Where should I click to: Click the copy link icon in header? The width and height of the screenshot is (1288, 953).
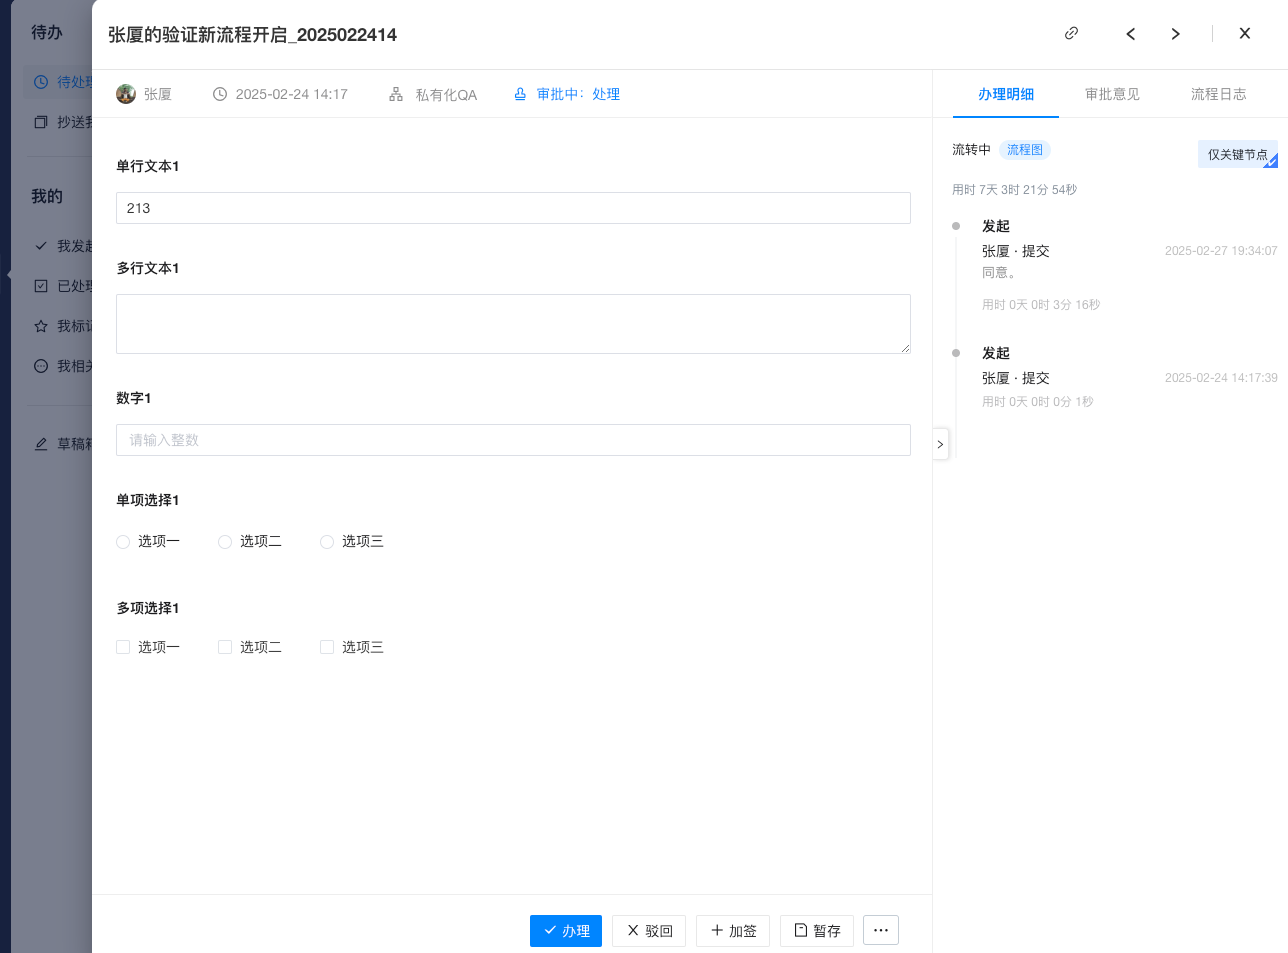click(x=1071, y=33)
